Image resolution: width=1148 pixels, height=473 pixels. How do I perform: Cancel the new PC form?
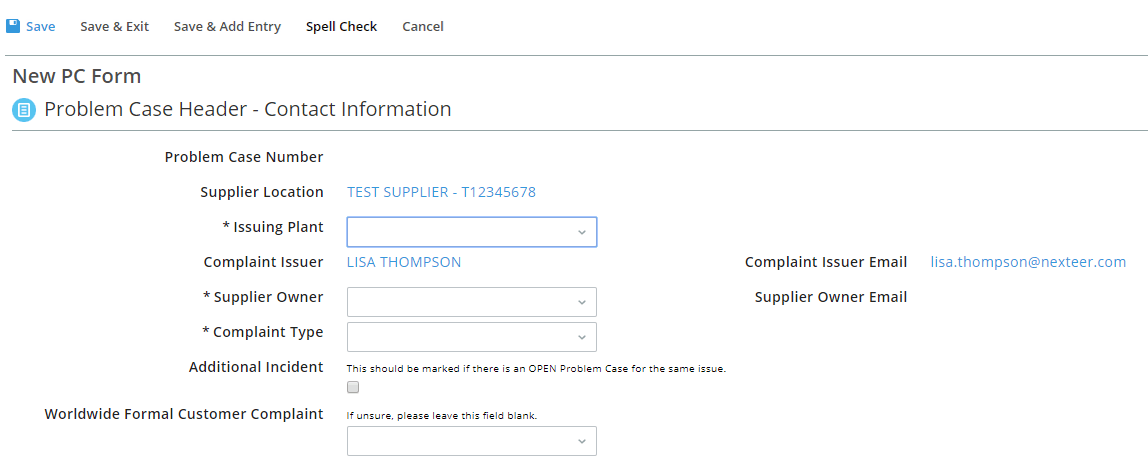click(422, 26)
